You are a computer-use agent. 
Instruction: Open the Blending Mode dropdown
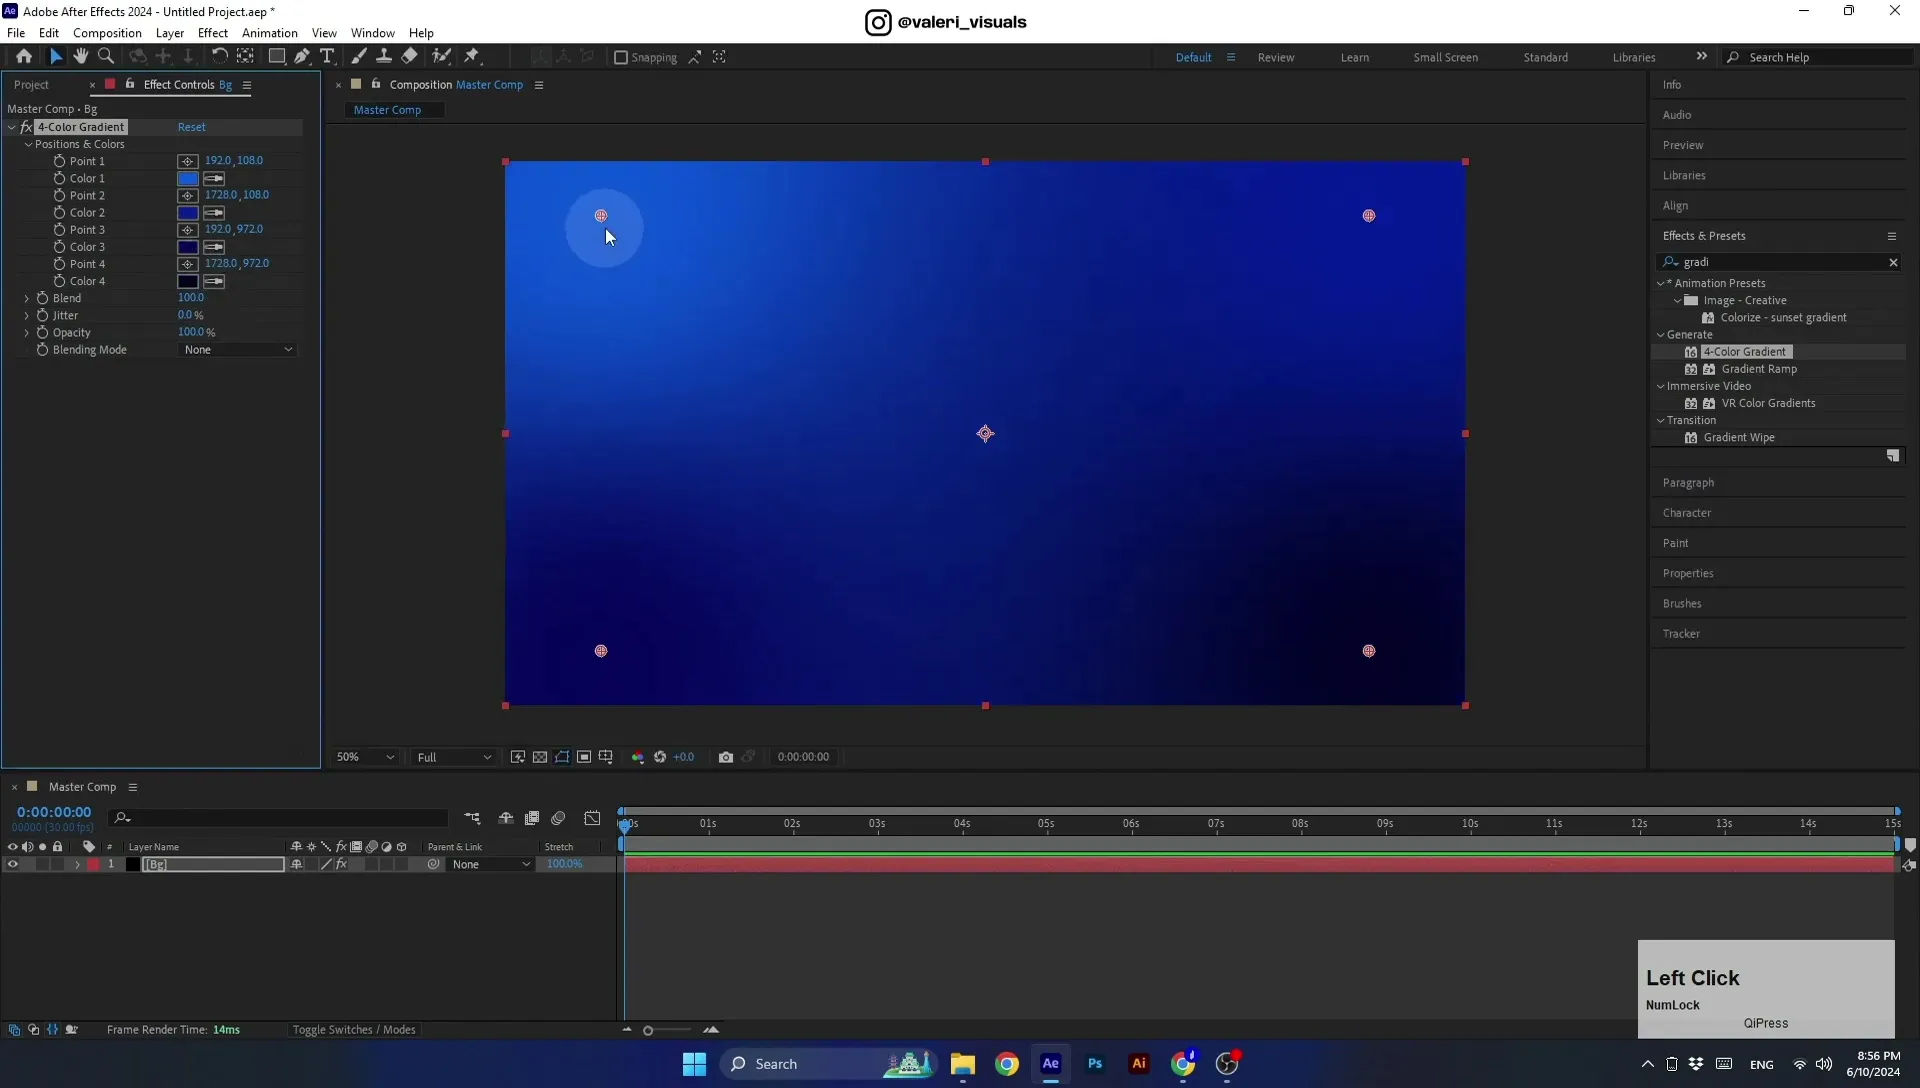(x=238, y=350)
